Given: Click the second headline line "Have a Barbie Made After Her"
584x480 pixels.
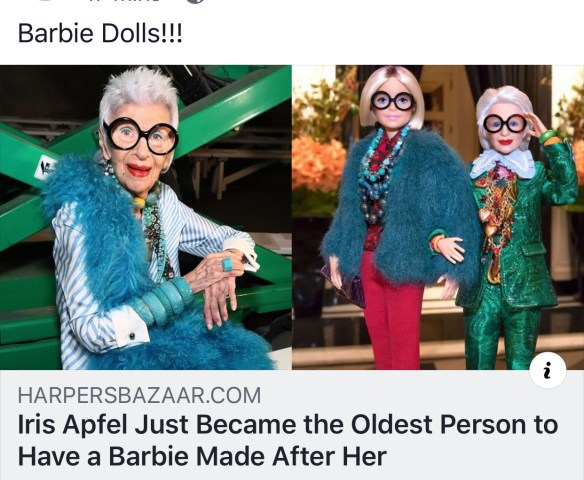Looking at the screenshot, I should [202, 456].
